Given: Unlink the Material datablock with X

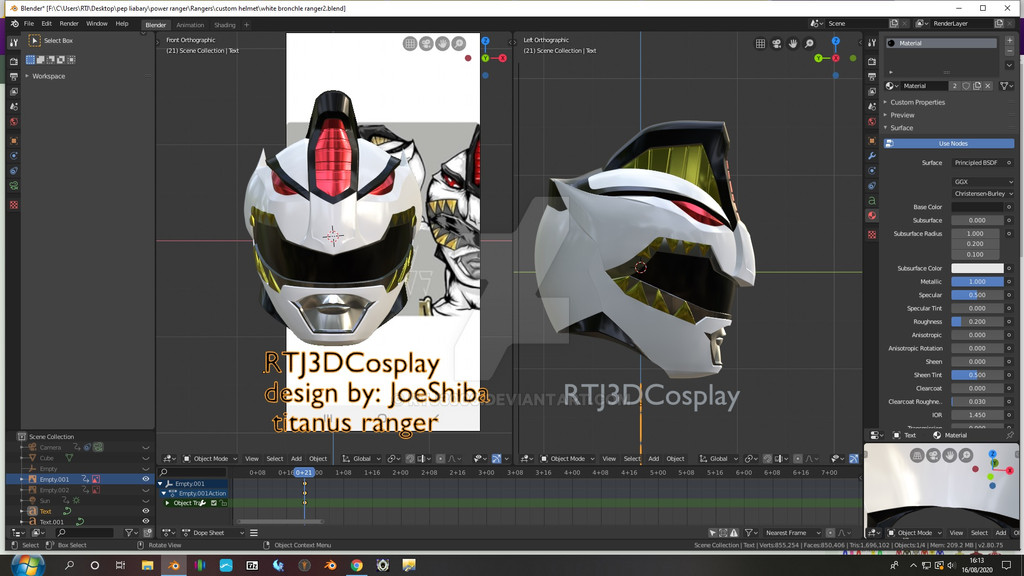Looking at the screenshot, I should [988, 86].
